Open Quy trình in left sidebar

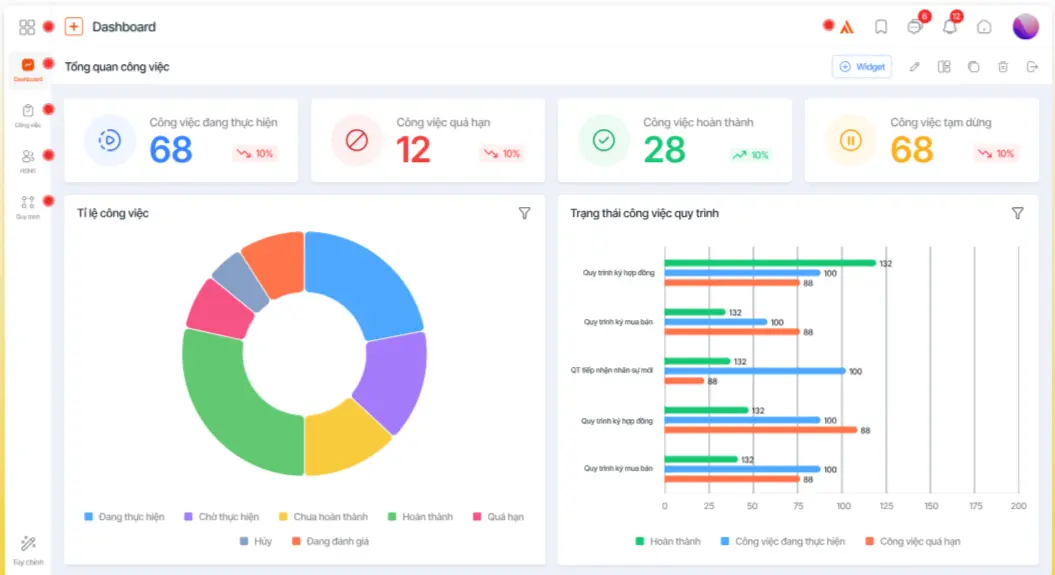tap(28, 207)
